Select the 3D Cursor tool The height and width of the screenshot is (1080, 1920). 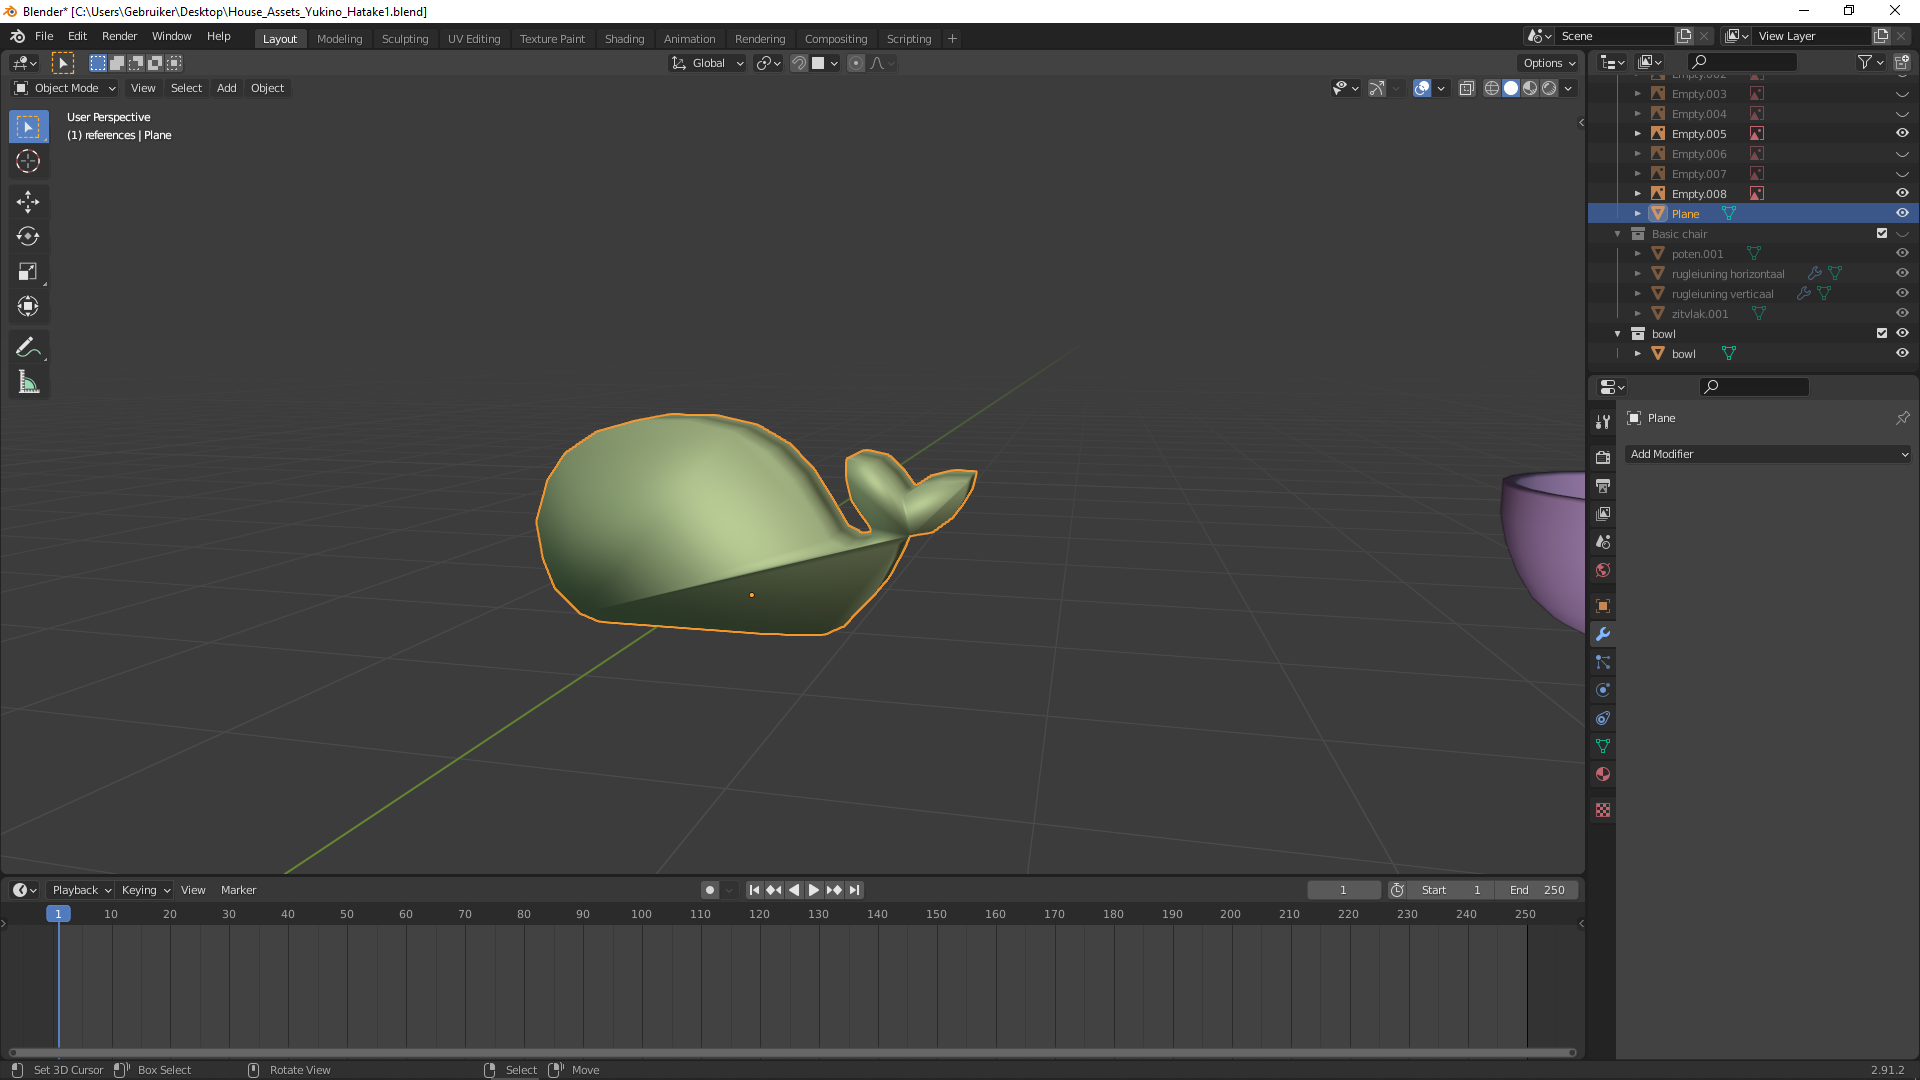tap(28, 161)
